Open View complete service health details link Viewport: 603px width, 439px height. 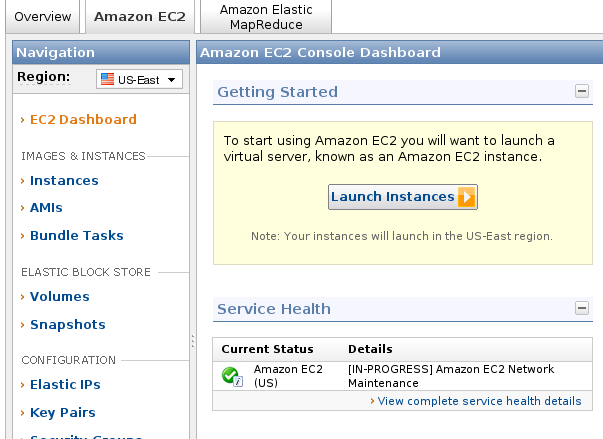[479, 401]
